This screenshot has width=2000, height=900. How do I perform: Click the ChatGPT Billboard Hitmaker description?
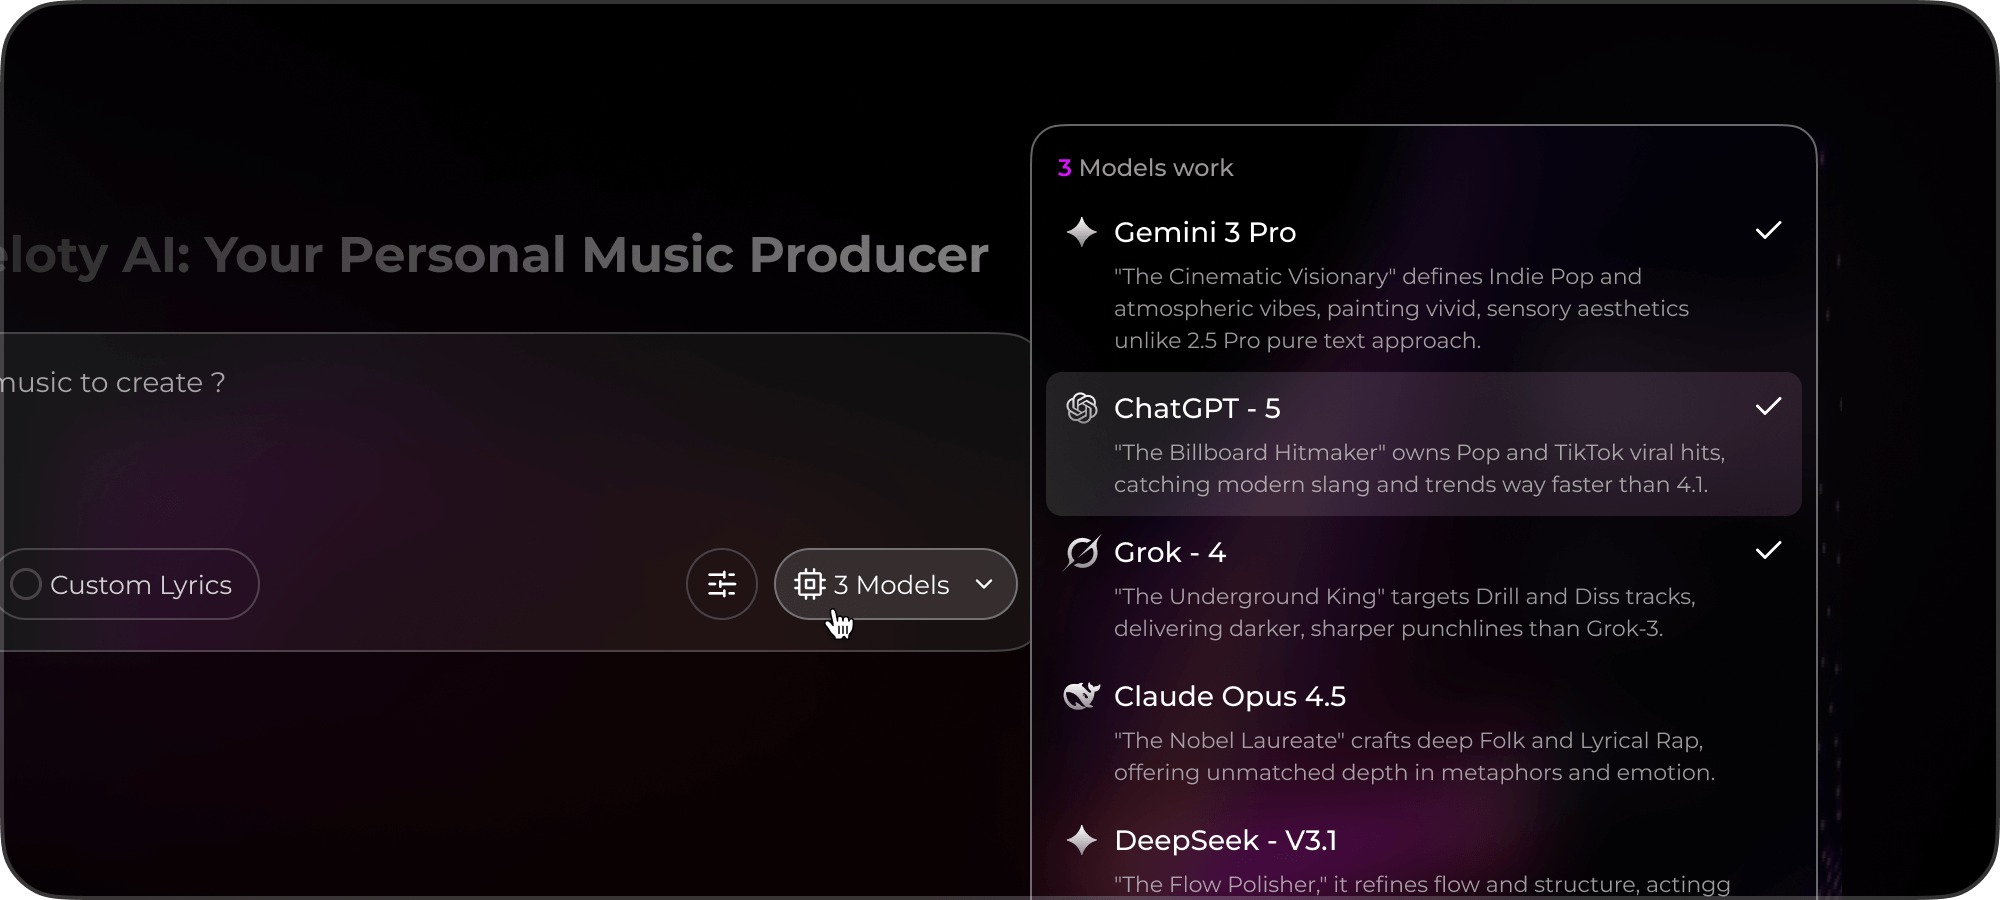pyautogui.click(x=1419, y=468)
